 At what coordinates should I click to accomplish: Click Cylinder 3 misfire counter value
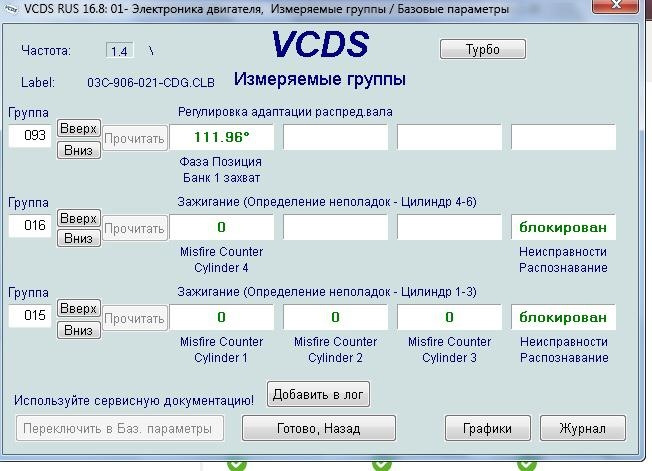pos(449,317)
